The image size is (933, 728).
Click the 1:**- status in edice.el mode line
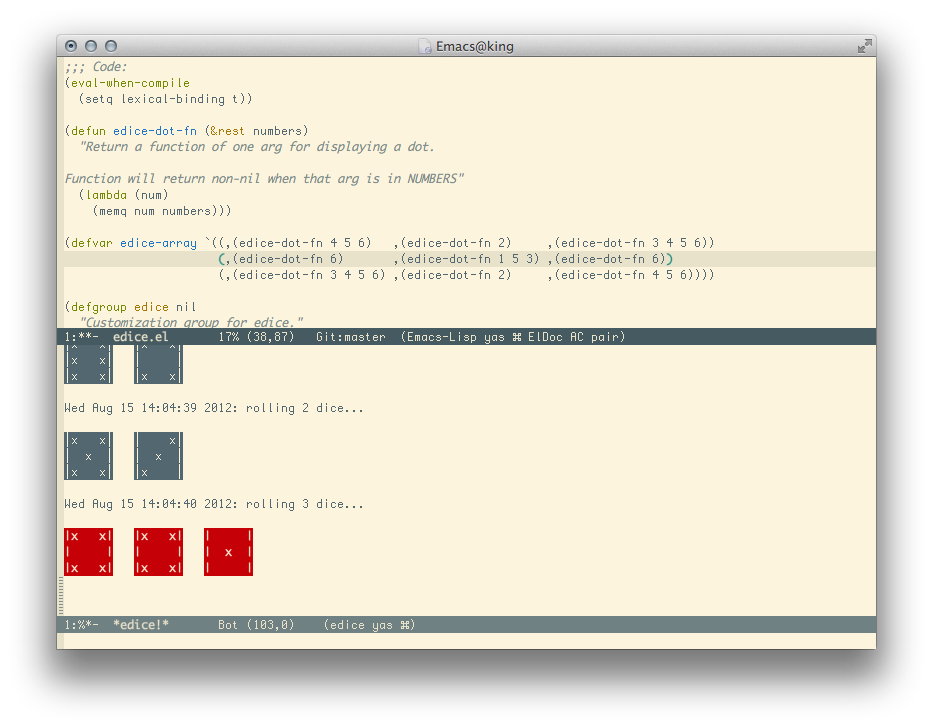[x=82, y=337]
